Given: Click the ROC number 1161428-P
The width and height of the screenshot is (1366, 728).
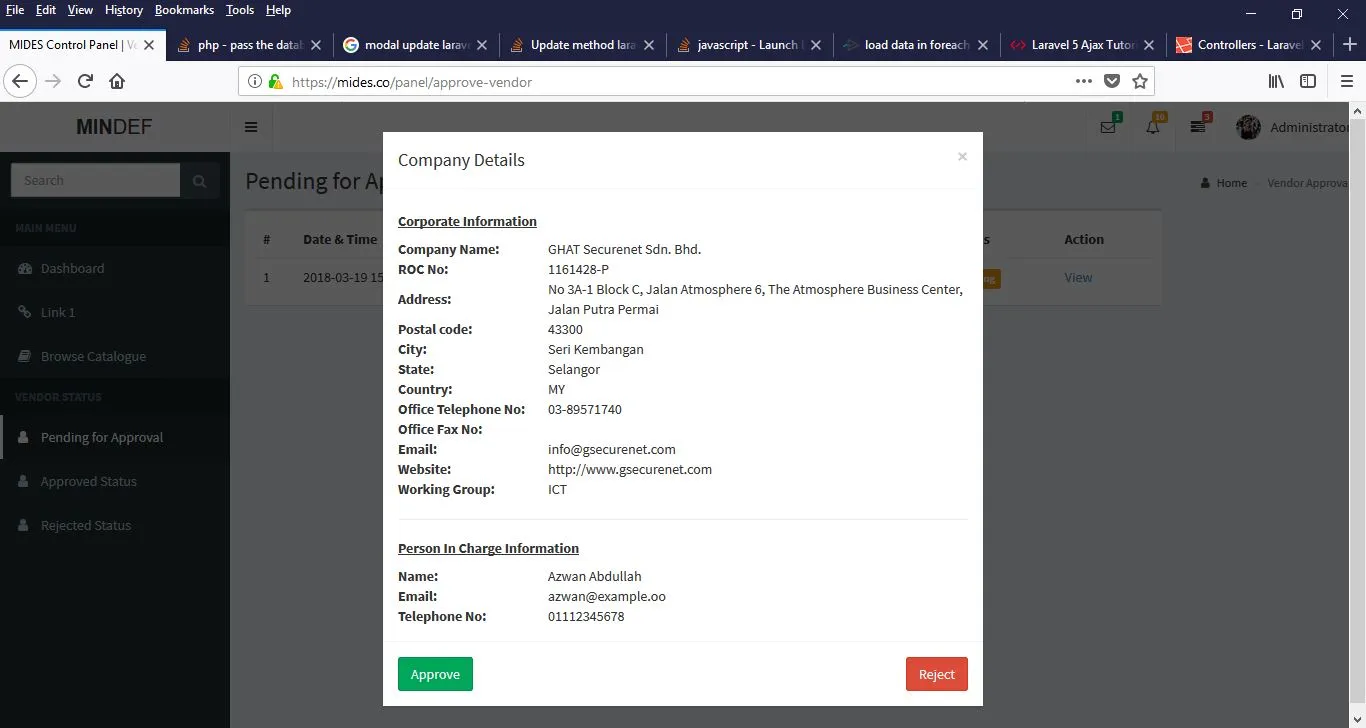Looking at the screenshot, I should point(578,270).
